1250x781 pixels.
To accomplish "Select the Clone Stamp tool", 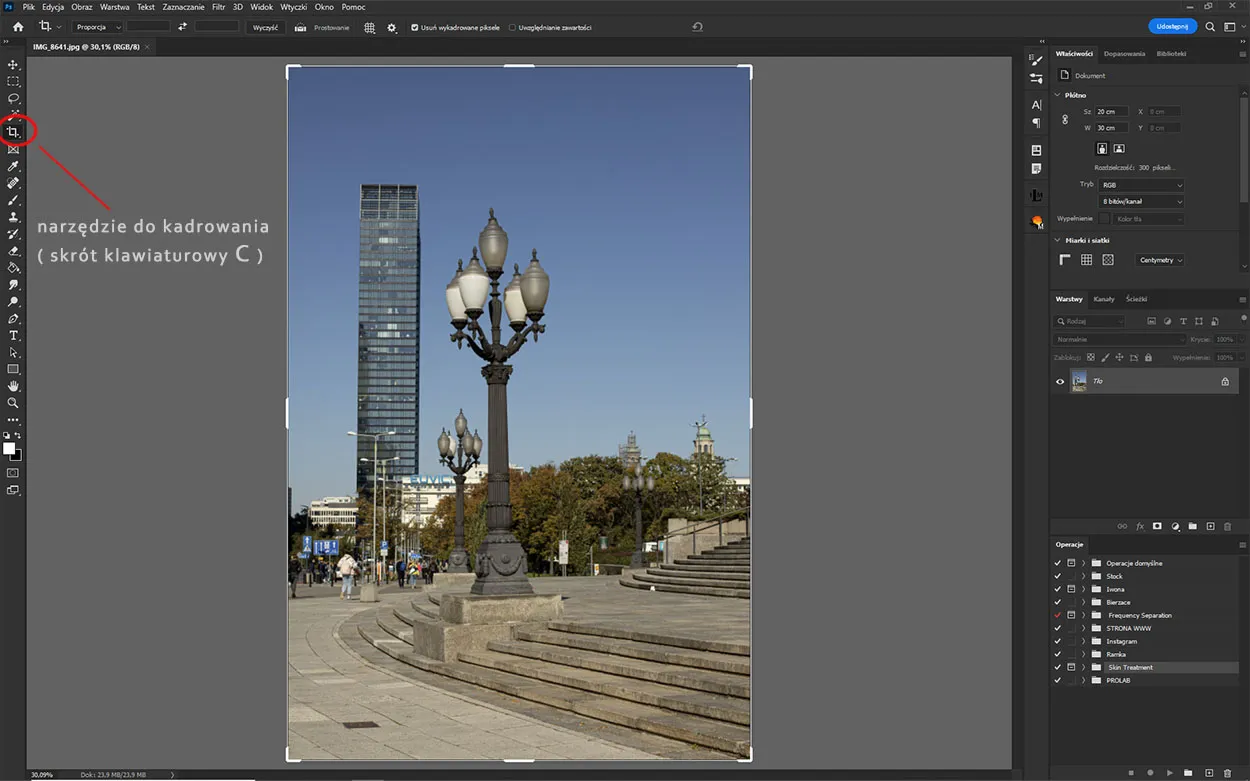I will 13,216.
